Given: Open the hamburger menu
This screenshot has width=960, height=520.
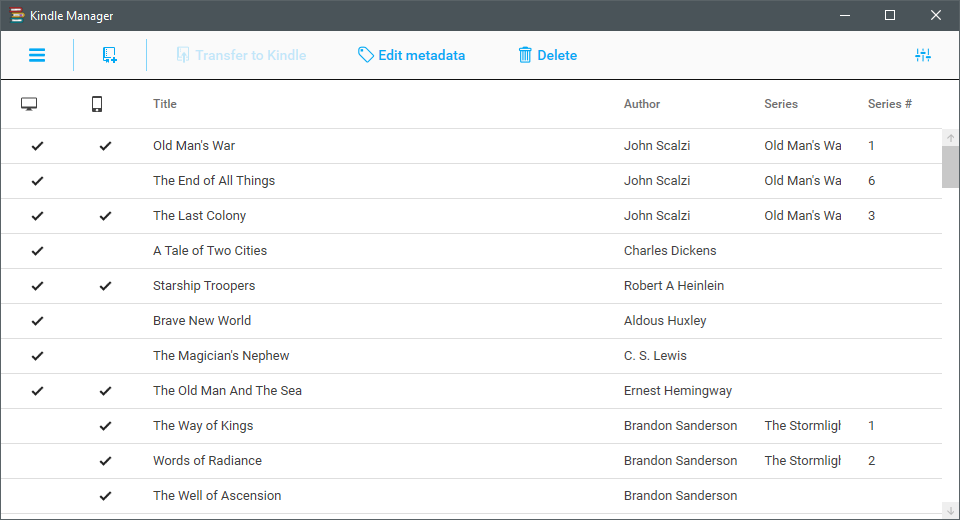Looking at the screenshot, I should [37, 55].
